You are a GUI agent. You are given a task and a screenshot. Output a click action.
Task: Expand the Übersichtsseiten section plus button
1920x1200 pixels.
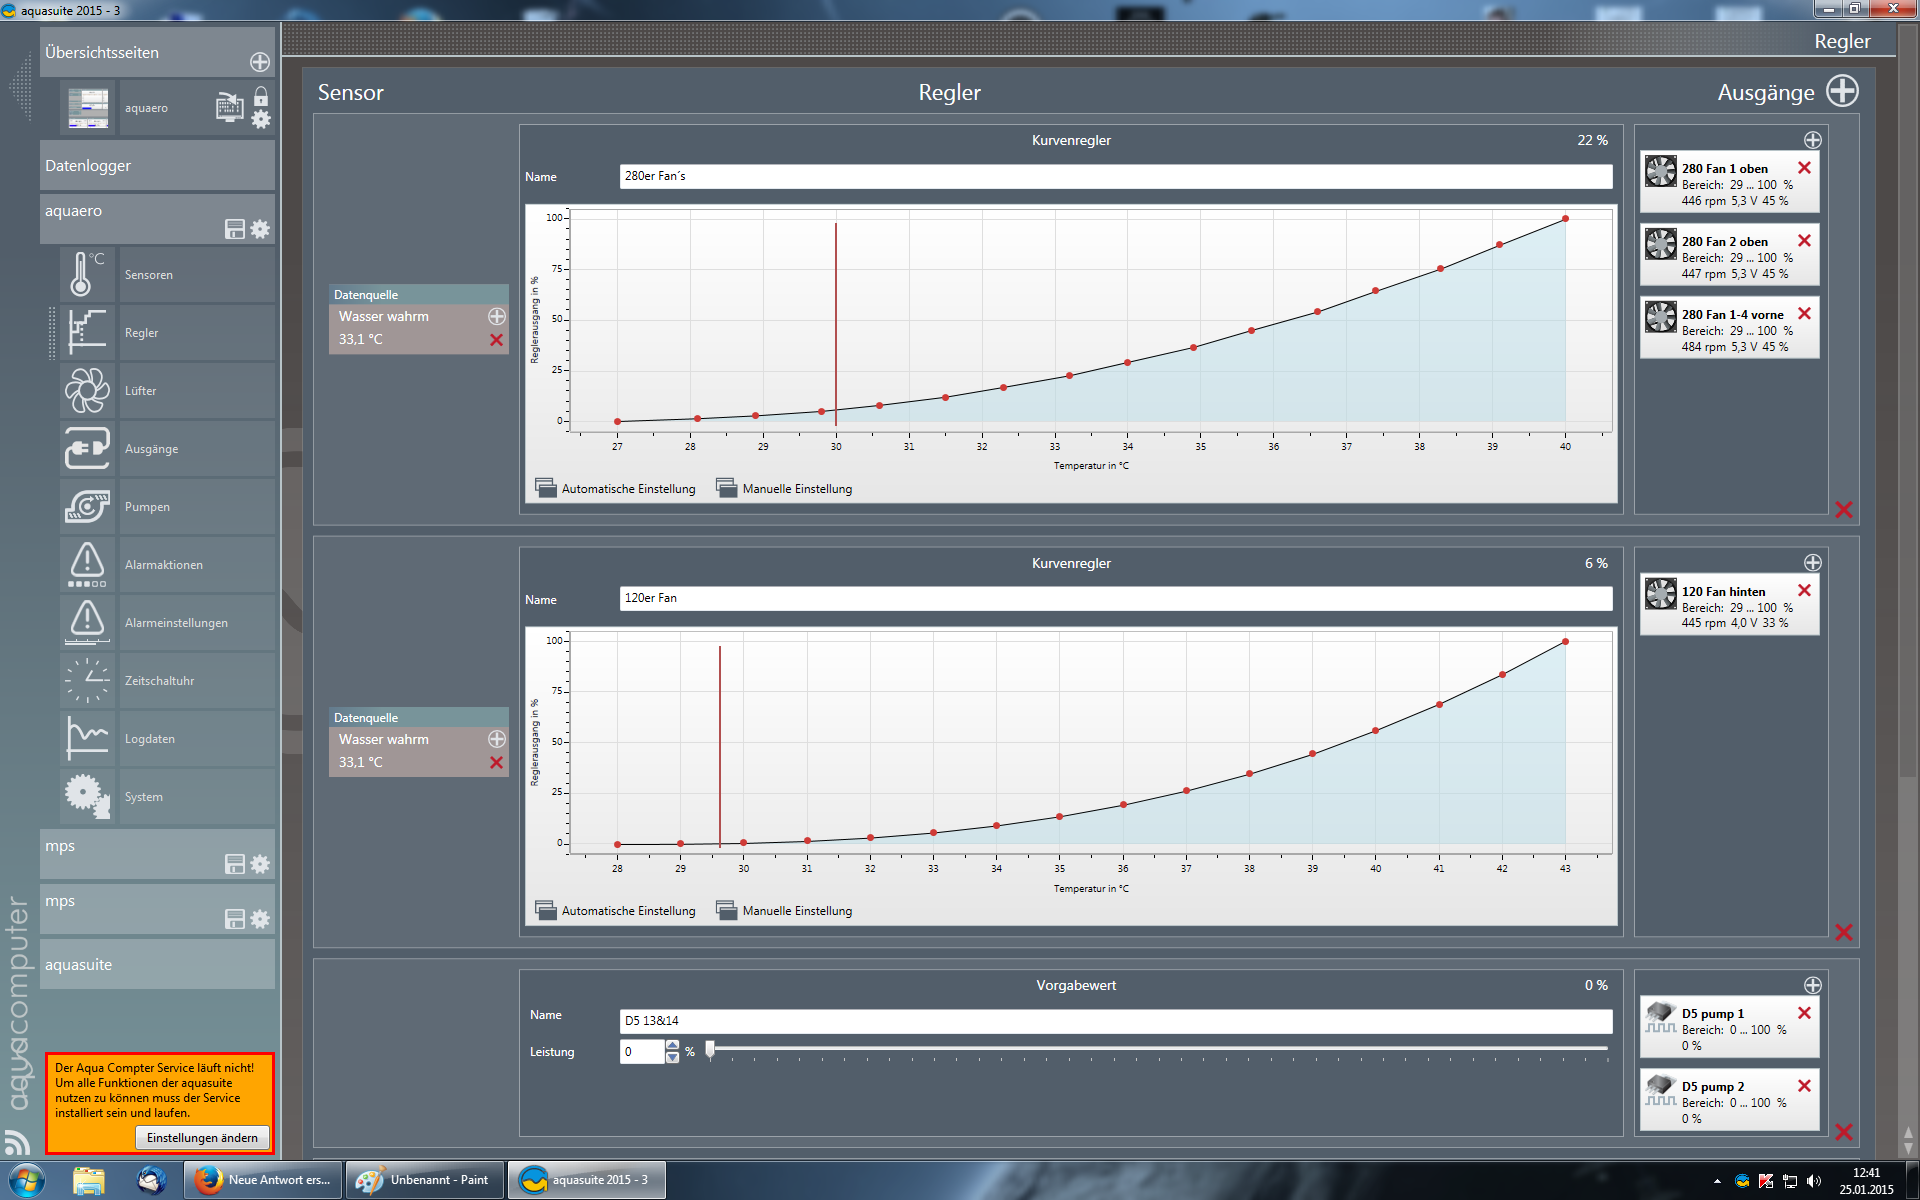(x=260, y=62)
